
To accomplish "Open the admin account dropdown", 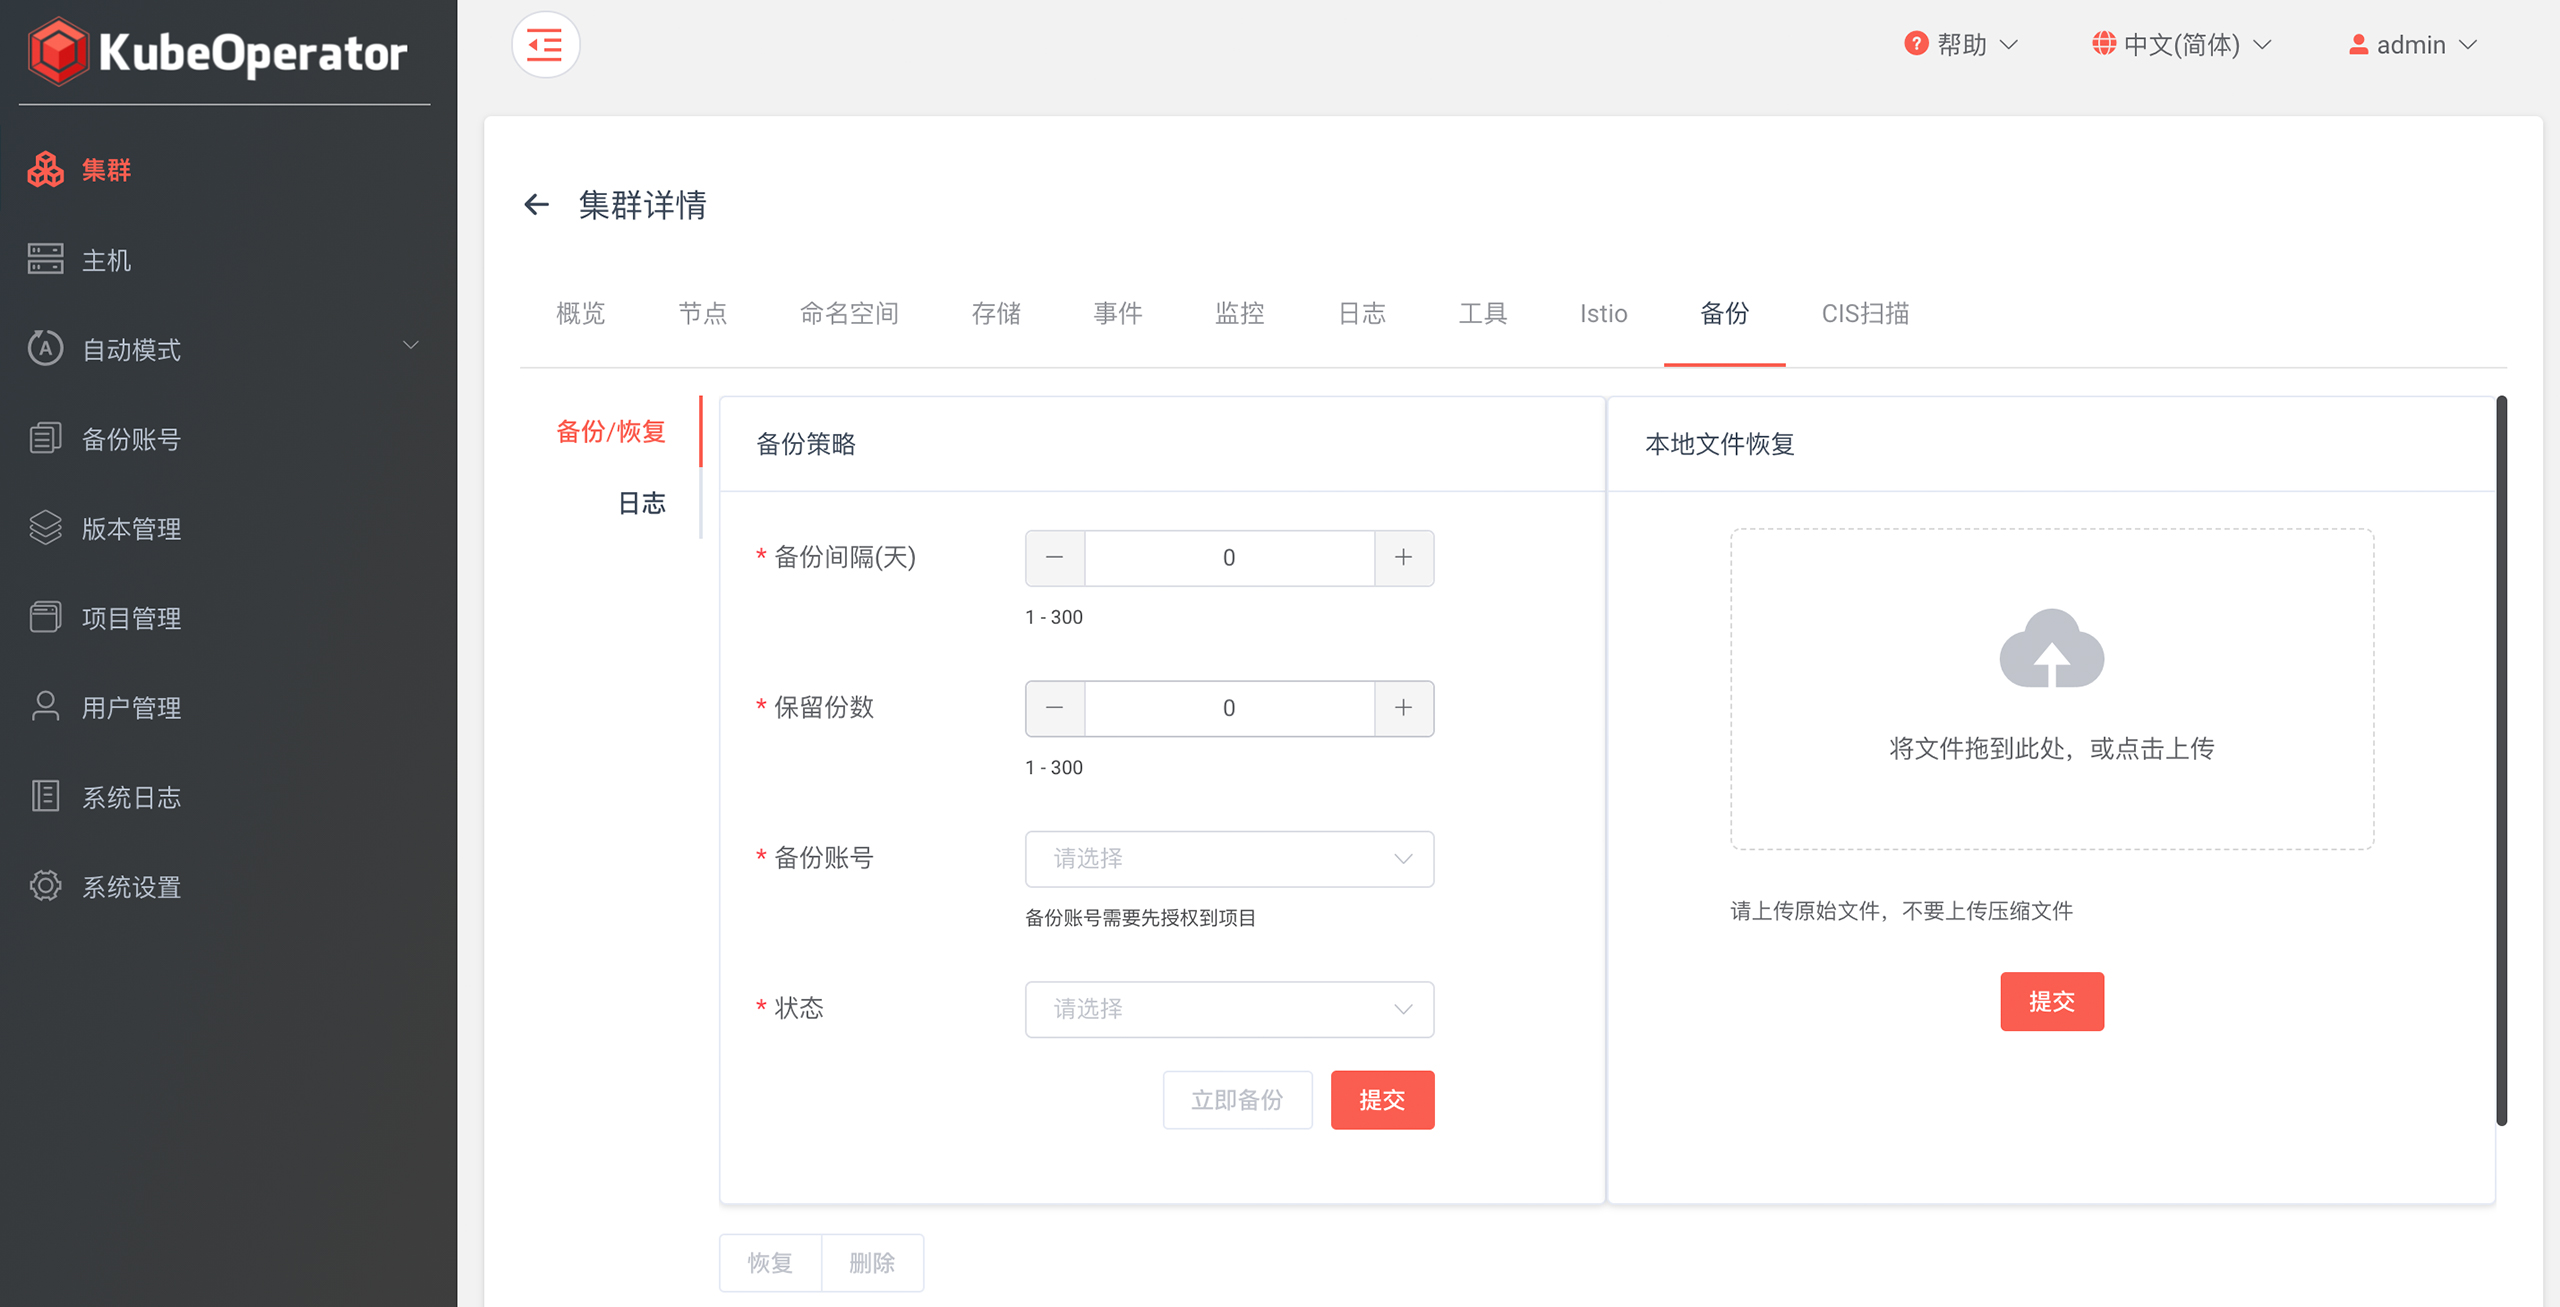I will [x=2412, y=45].
